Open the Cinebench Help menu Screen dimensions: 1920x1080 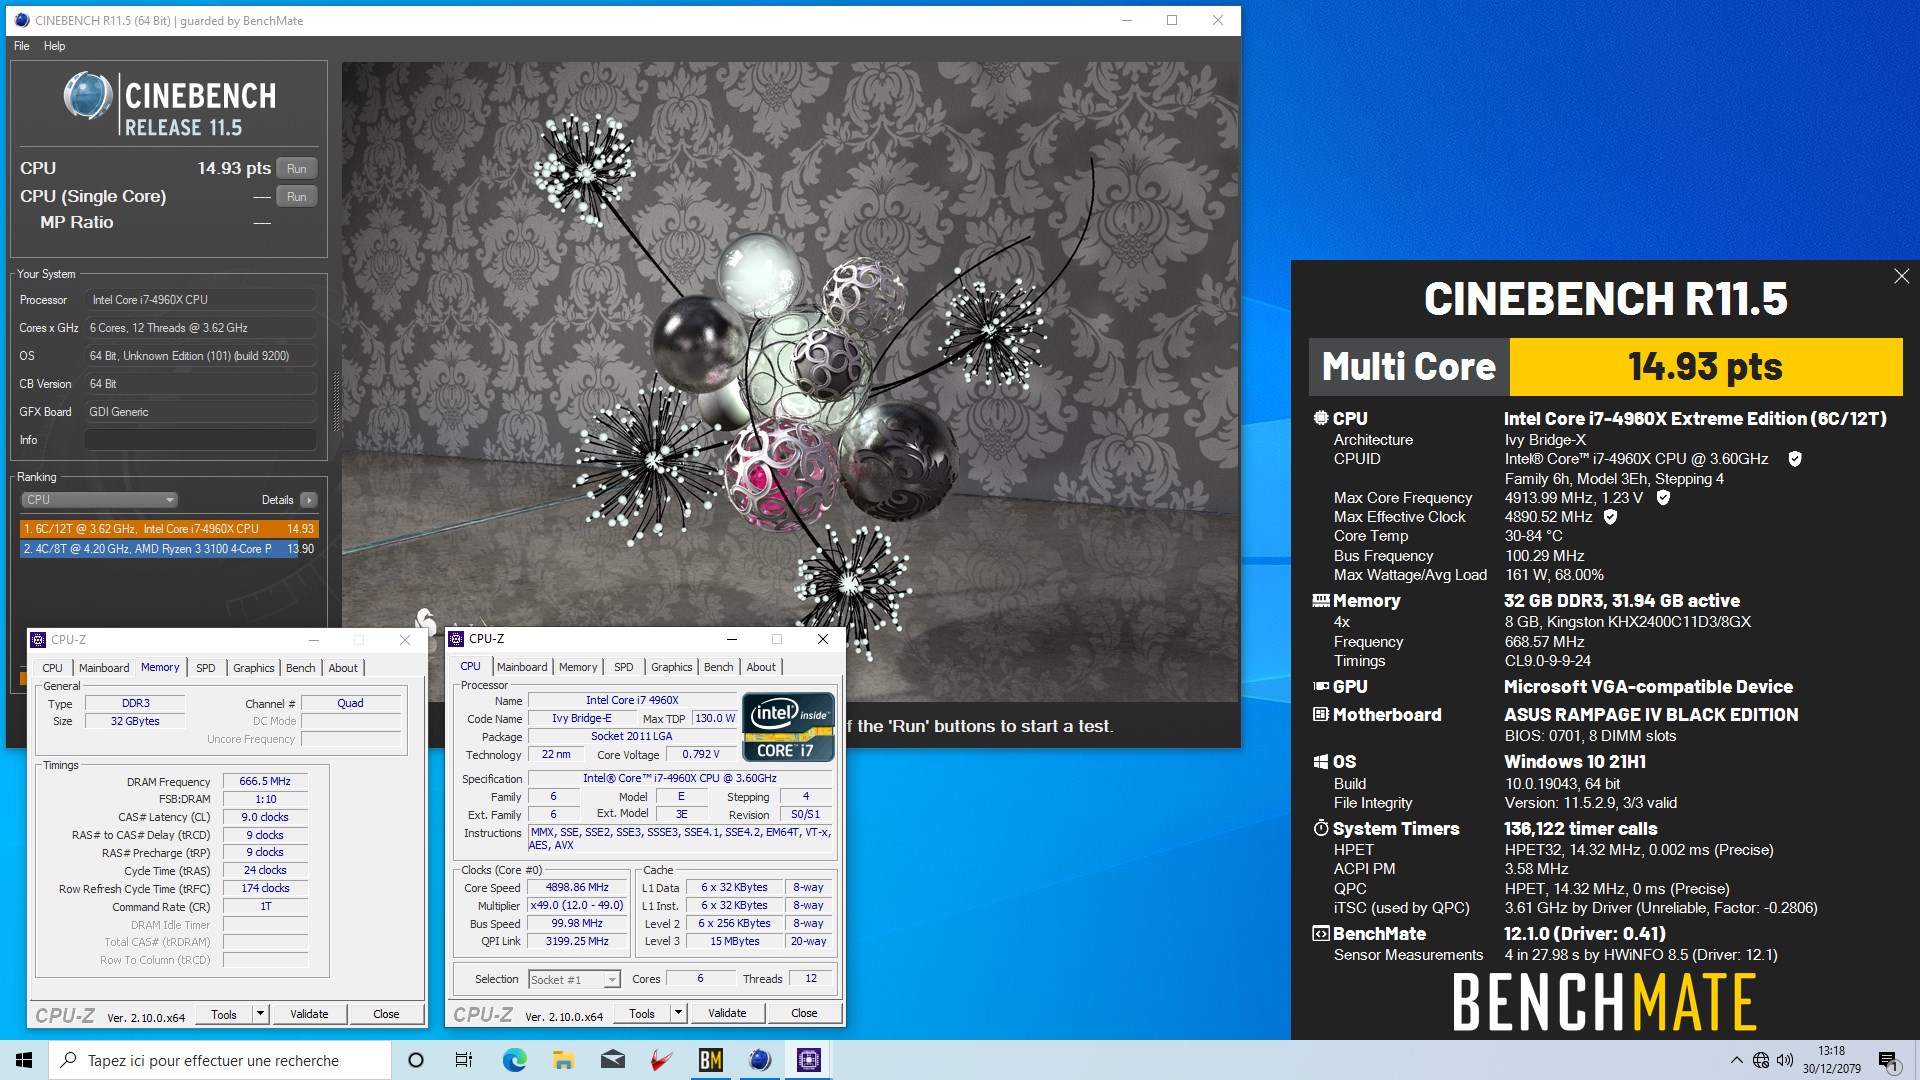[x=55, y=46]
